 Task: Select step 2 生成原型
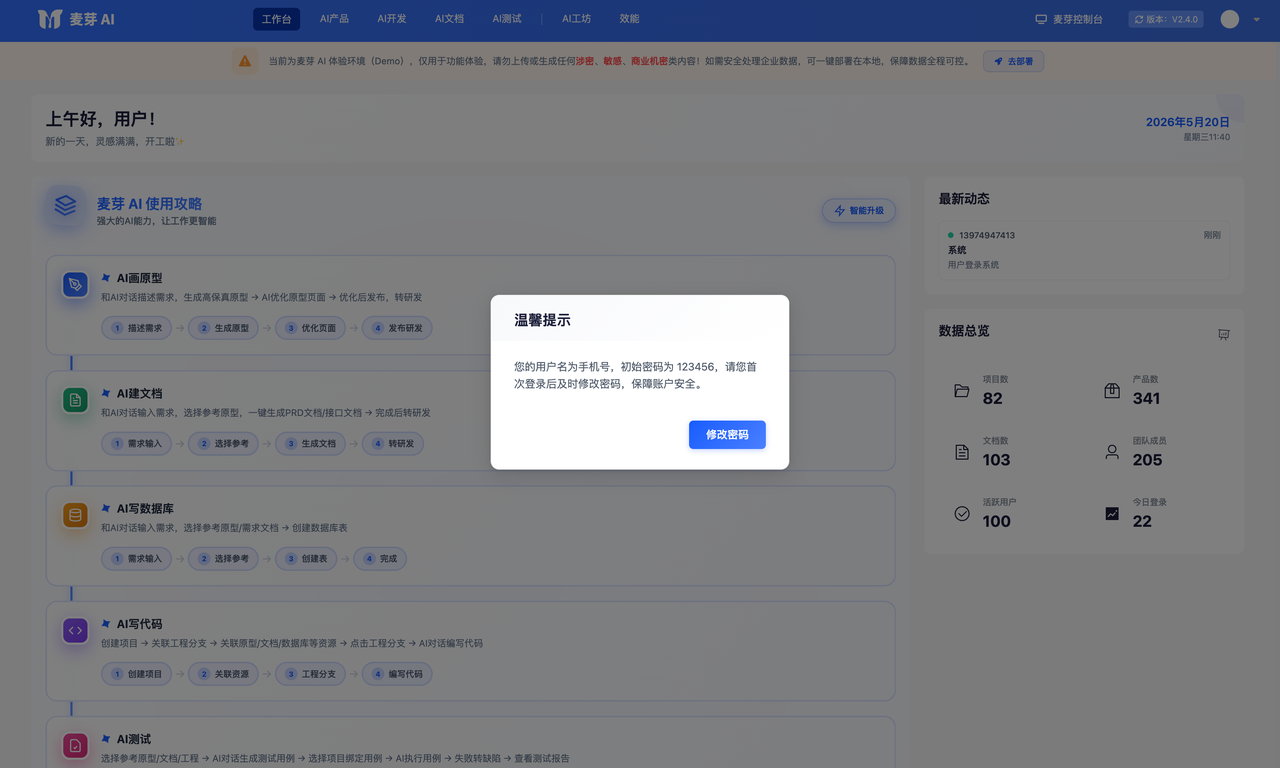pos(224,328)
